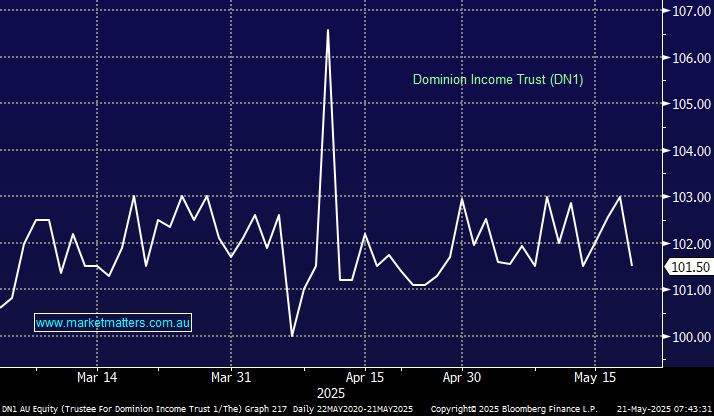Select the 101.00 axis value
The image size is (714, 416).
point(692,290)
